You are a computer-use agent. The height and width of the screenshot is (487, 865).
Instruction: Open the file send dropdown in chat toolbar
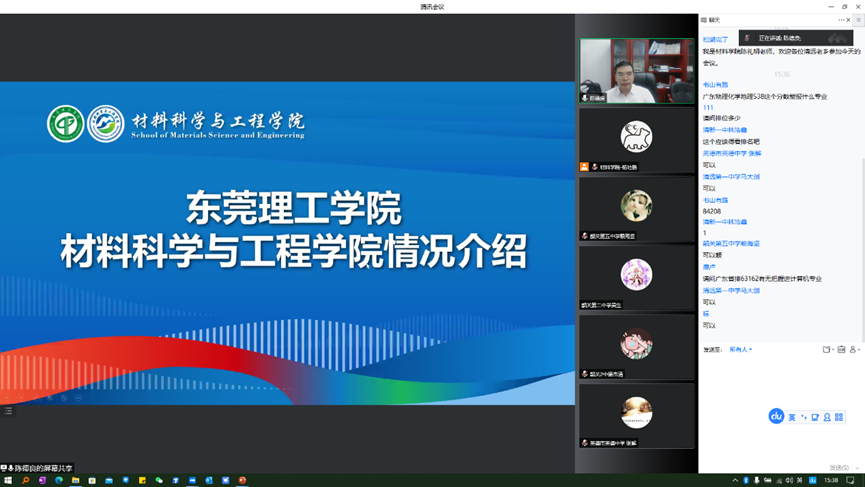(x=828, y=350)
